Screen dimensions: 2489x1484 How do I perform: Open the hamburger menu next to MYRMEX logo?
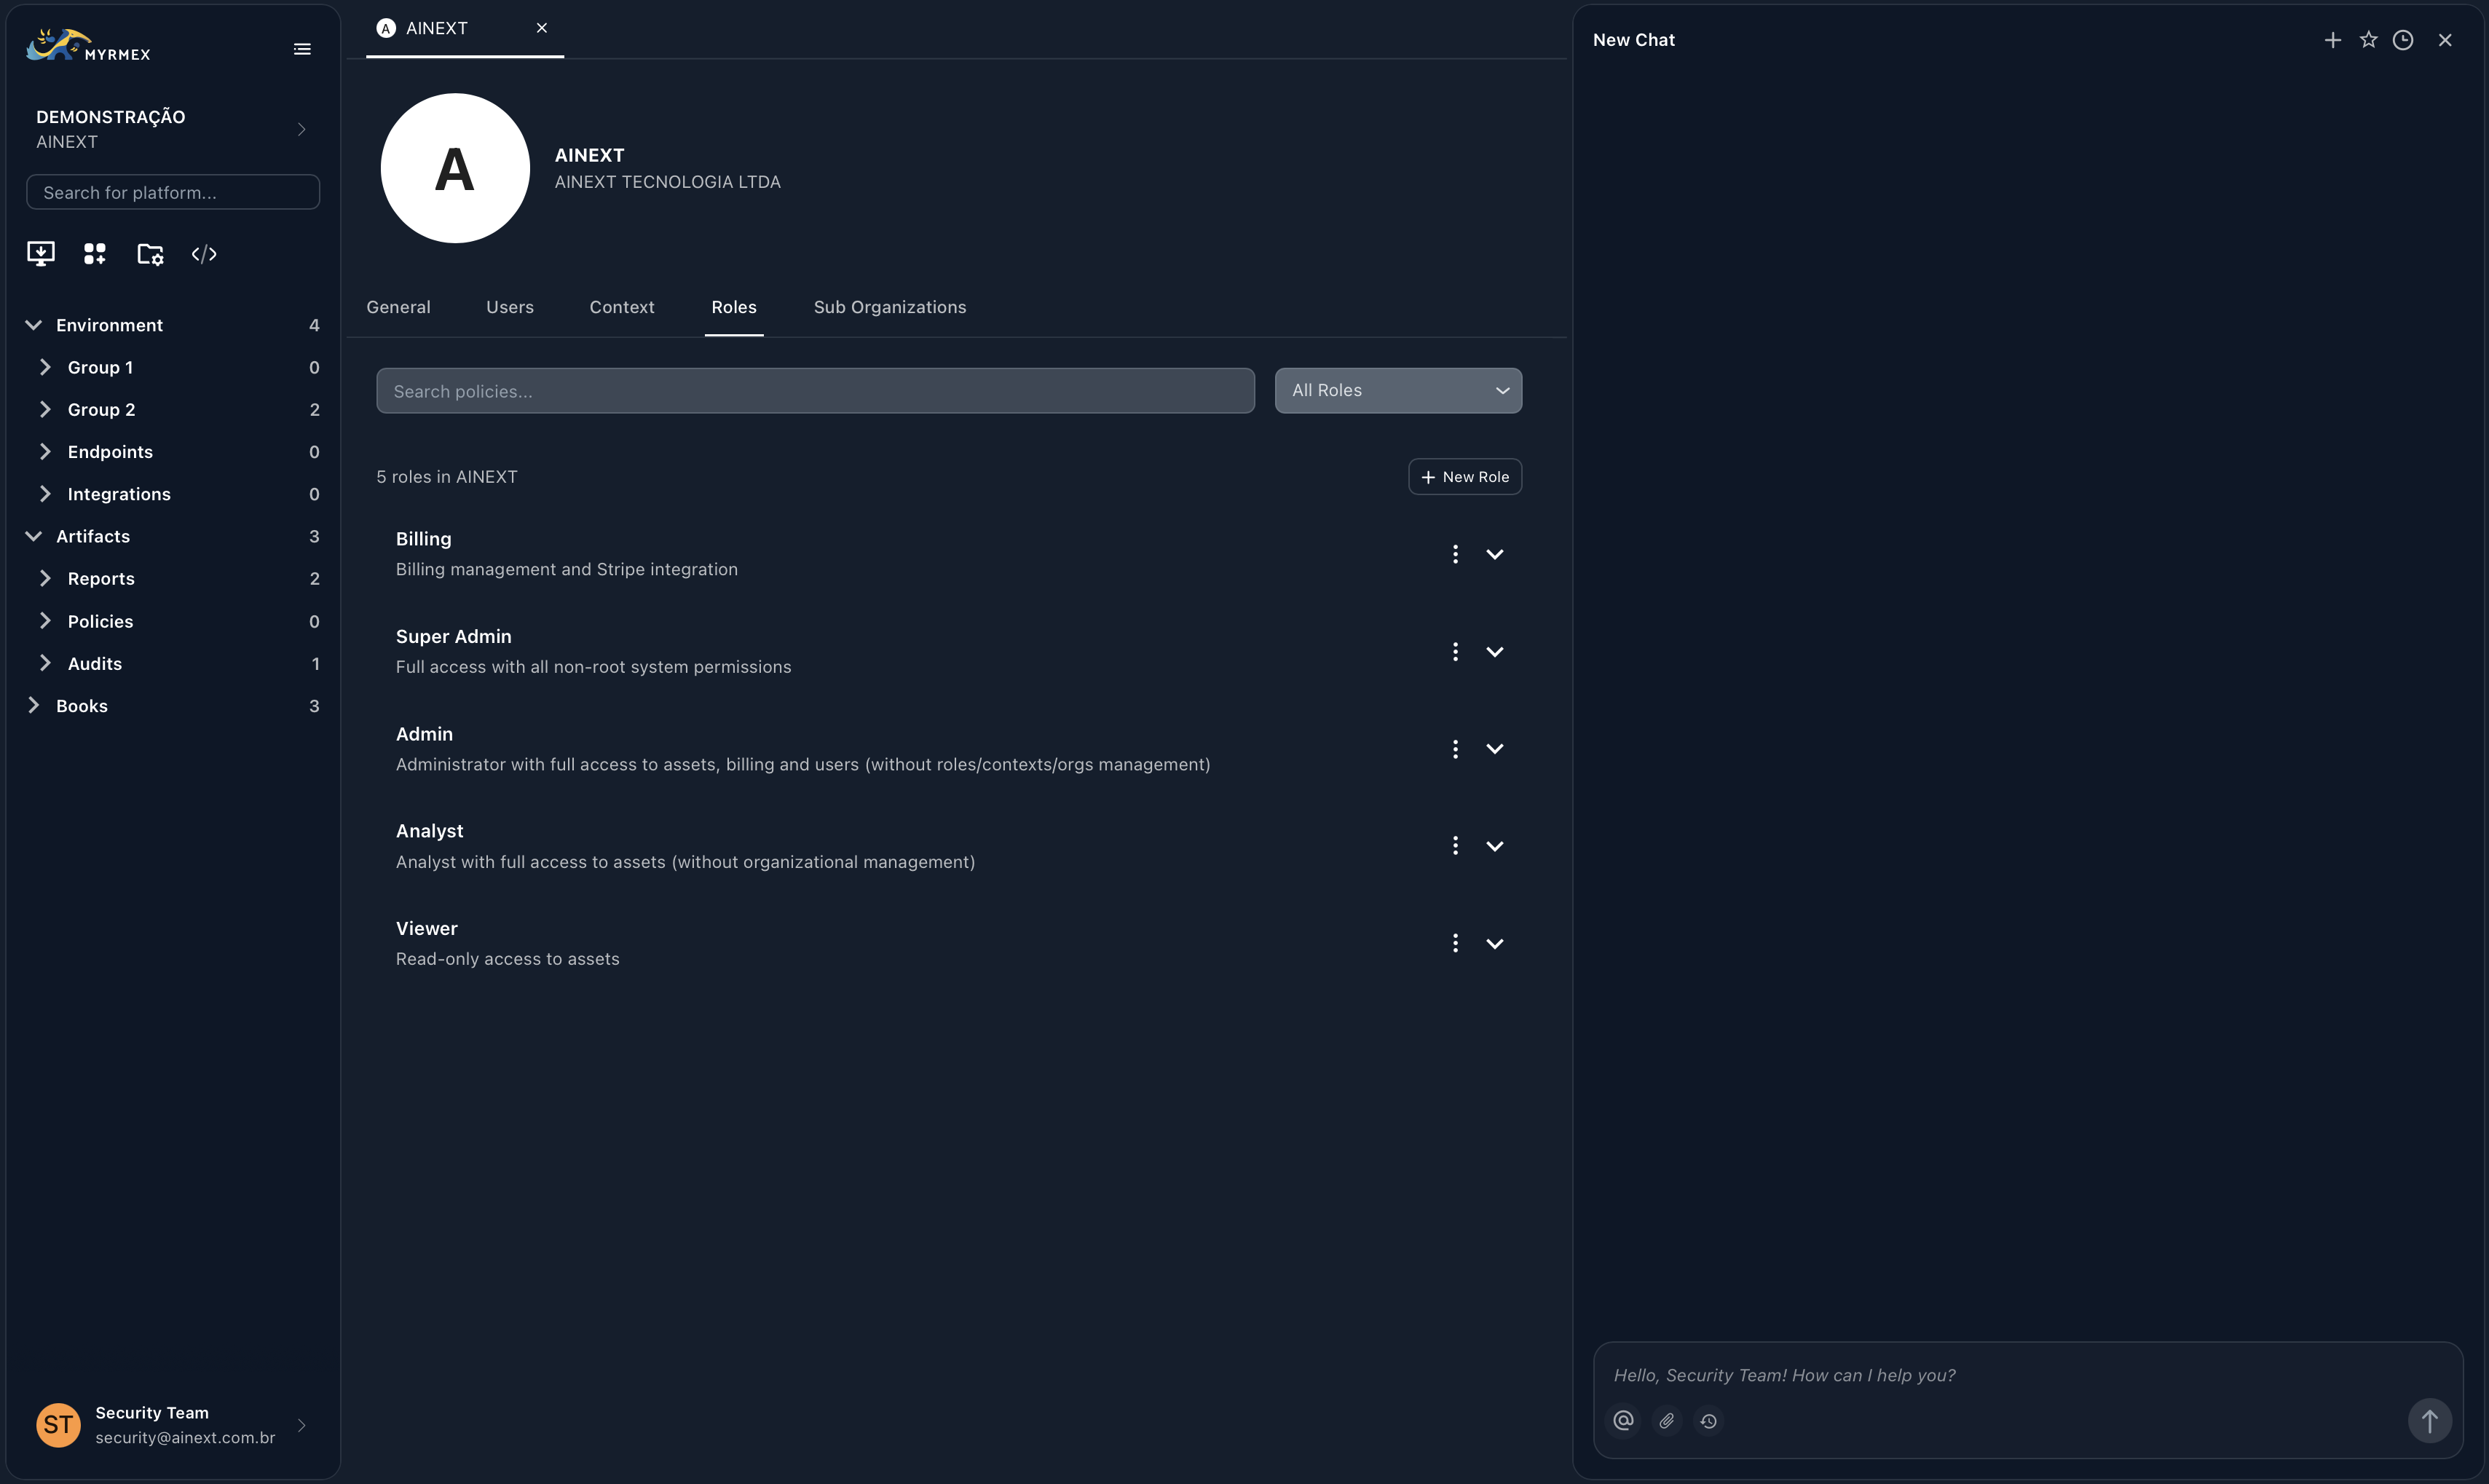pos(302,48)
